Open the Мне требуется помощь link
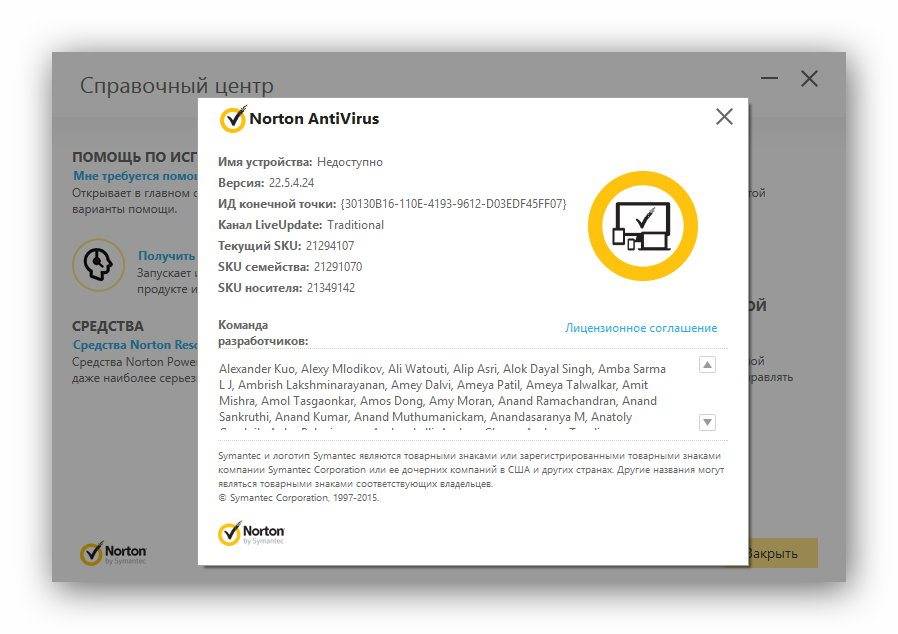This screenshot has height=634, width=898. 135,176
